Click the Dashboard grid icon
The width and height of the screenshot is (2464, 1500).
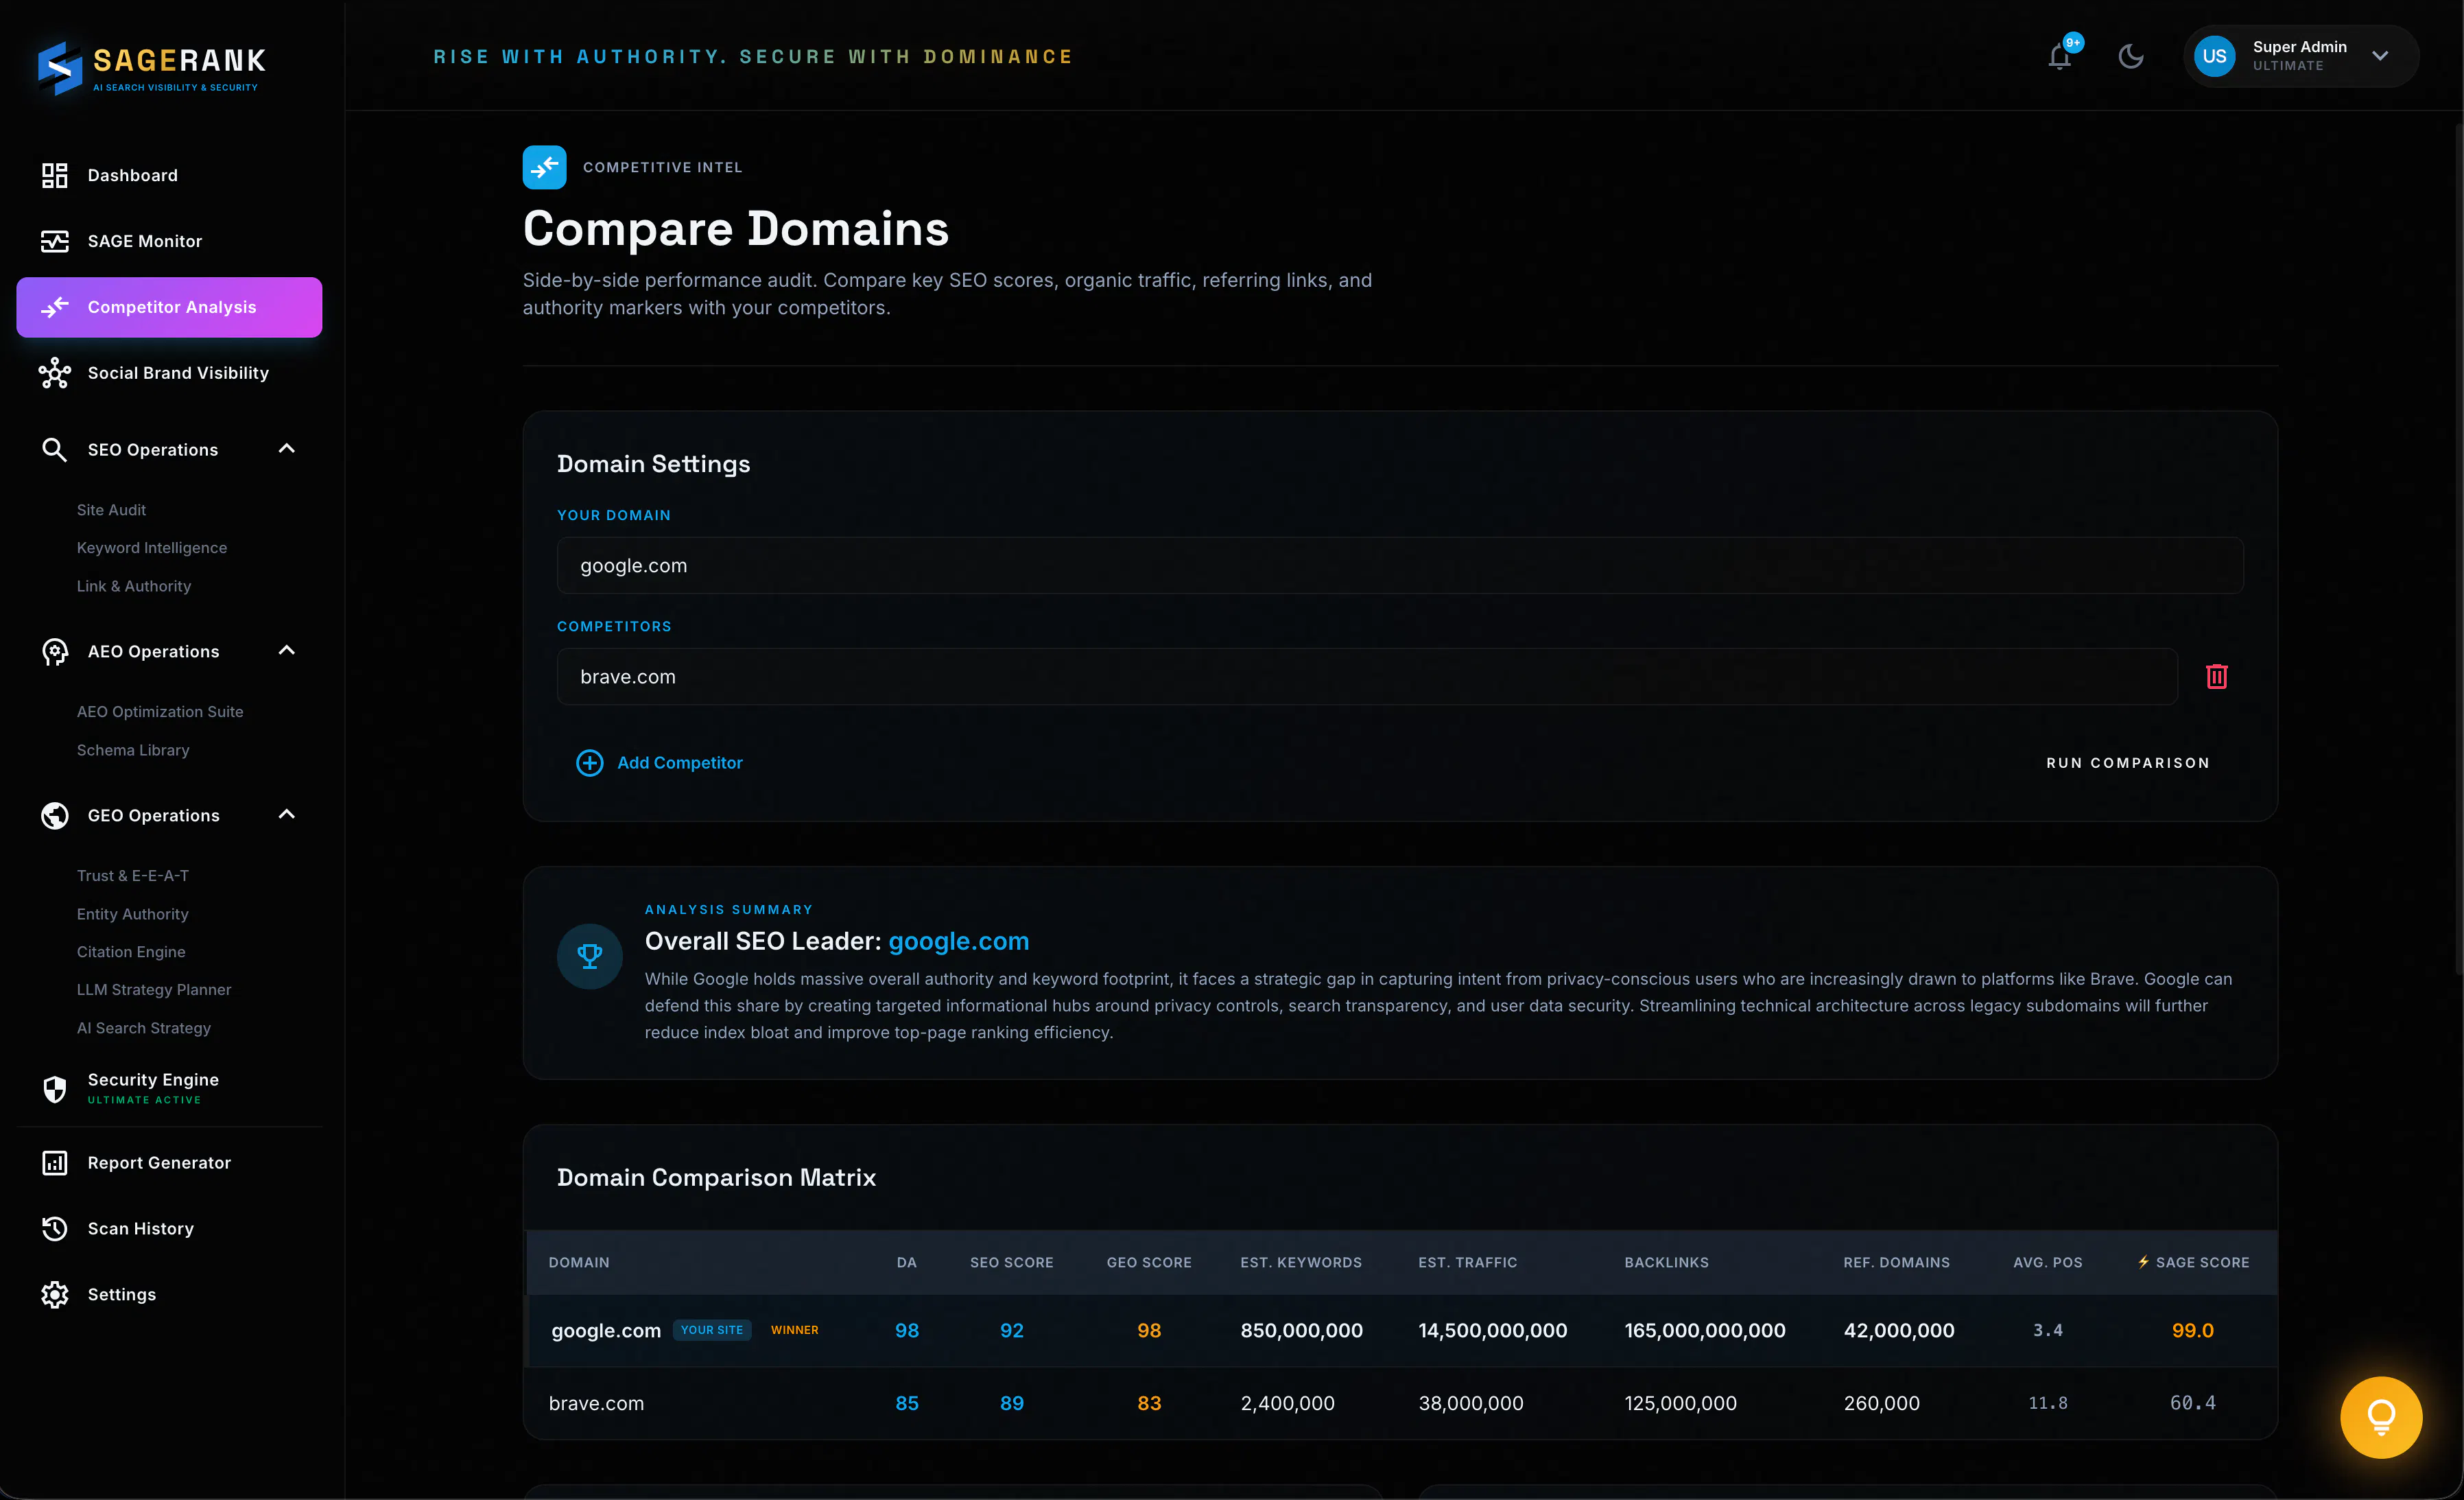tap(55, 176)
